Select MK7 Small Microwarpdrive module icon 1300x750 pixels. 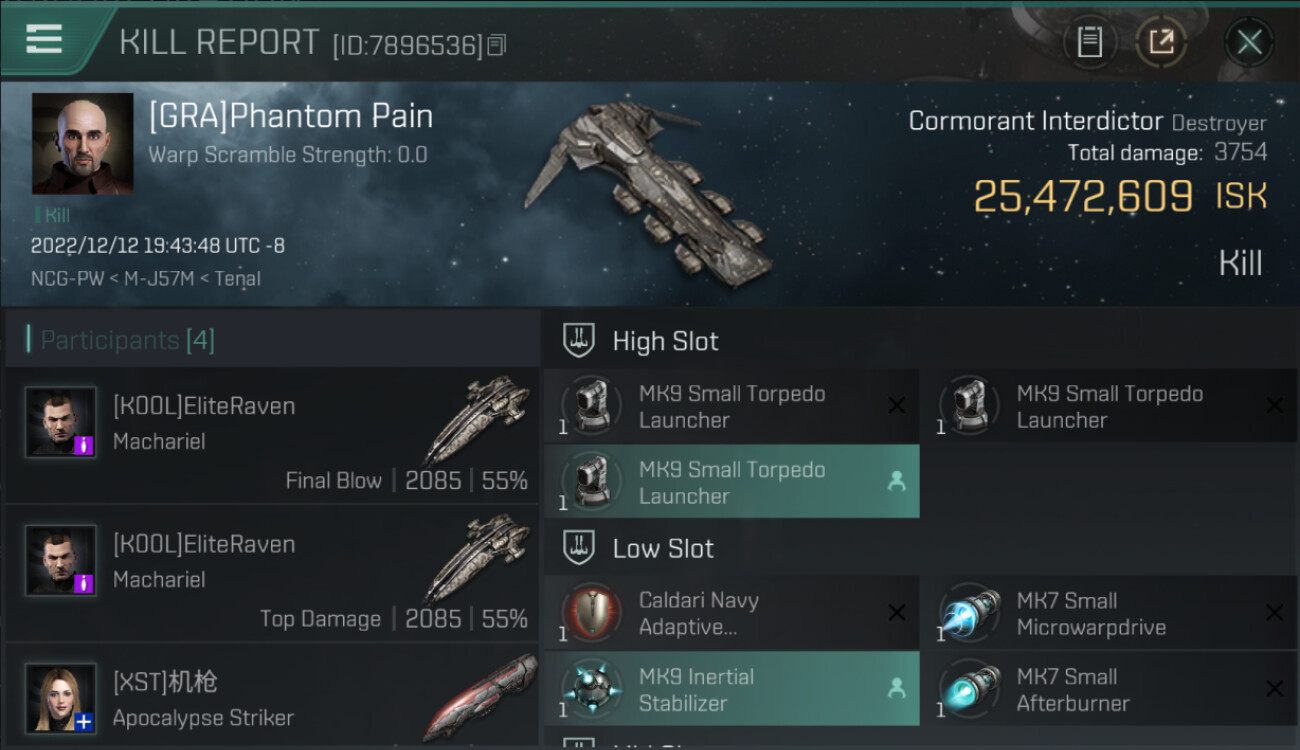coord(969,613)
